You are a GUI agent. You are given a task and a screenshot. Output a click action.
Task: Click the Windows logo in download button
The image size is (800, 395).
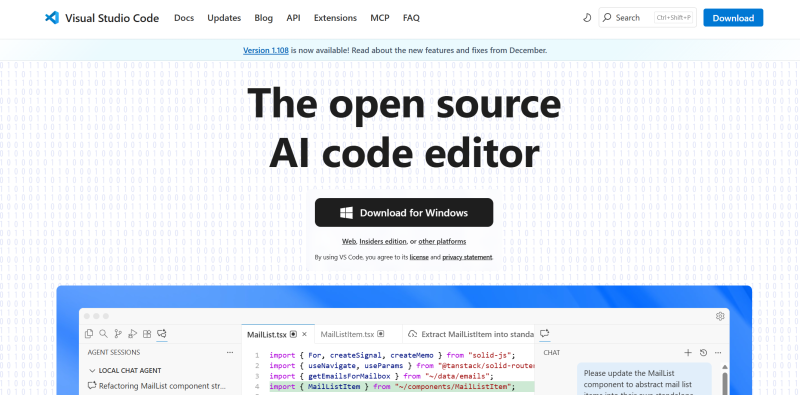346,213
